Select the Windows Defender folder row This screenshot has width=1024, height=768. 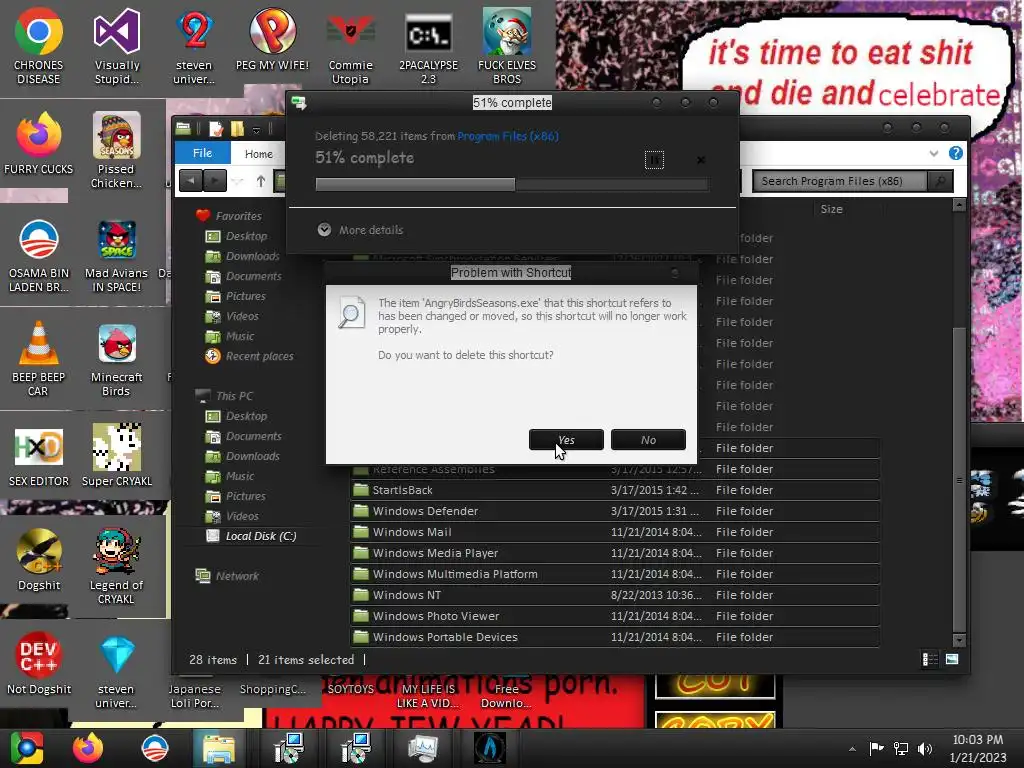tap(615, 511)
